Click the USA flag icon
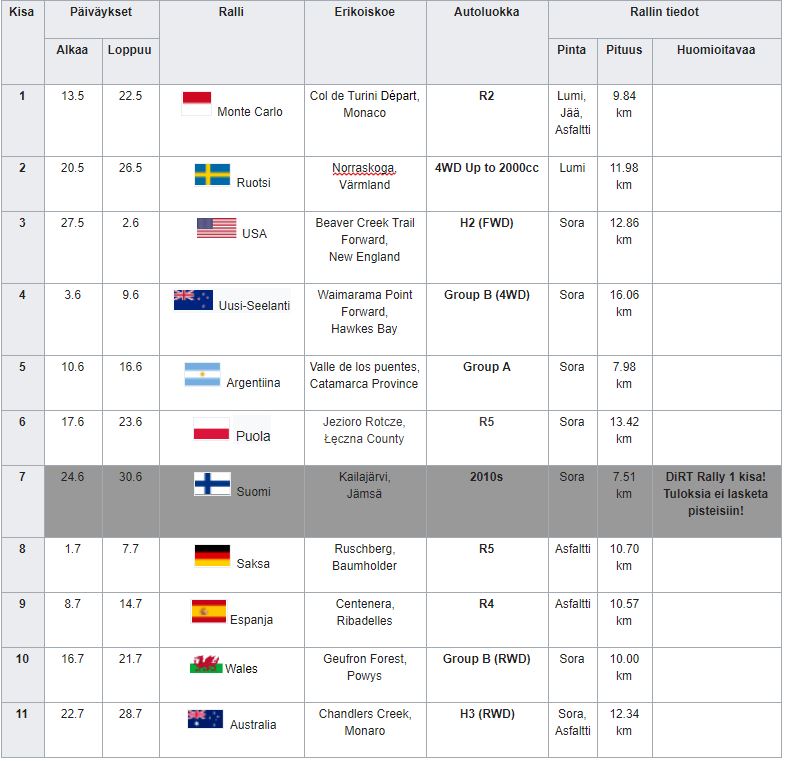The height and width of the screenshot is (761, 785). click(x=216, y=228)
